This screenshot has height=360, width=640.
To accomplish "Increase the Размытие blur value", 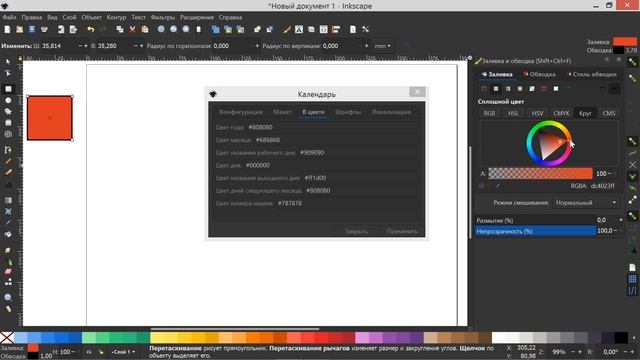I will 621,220.
